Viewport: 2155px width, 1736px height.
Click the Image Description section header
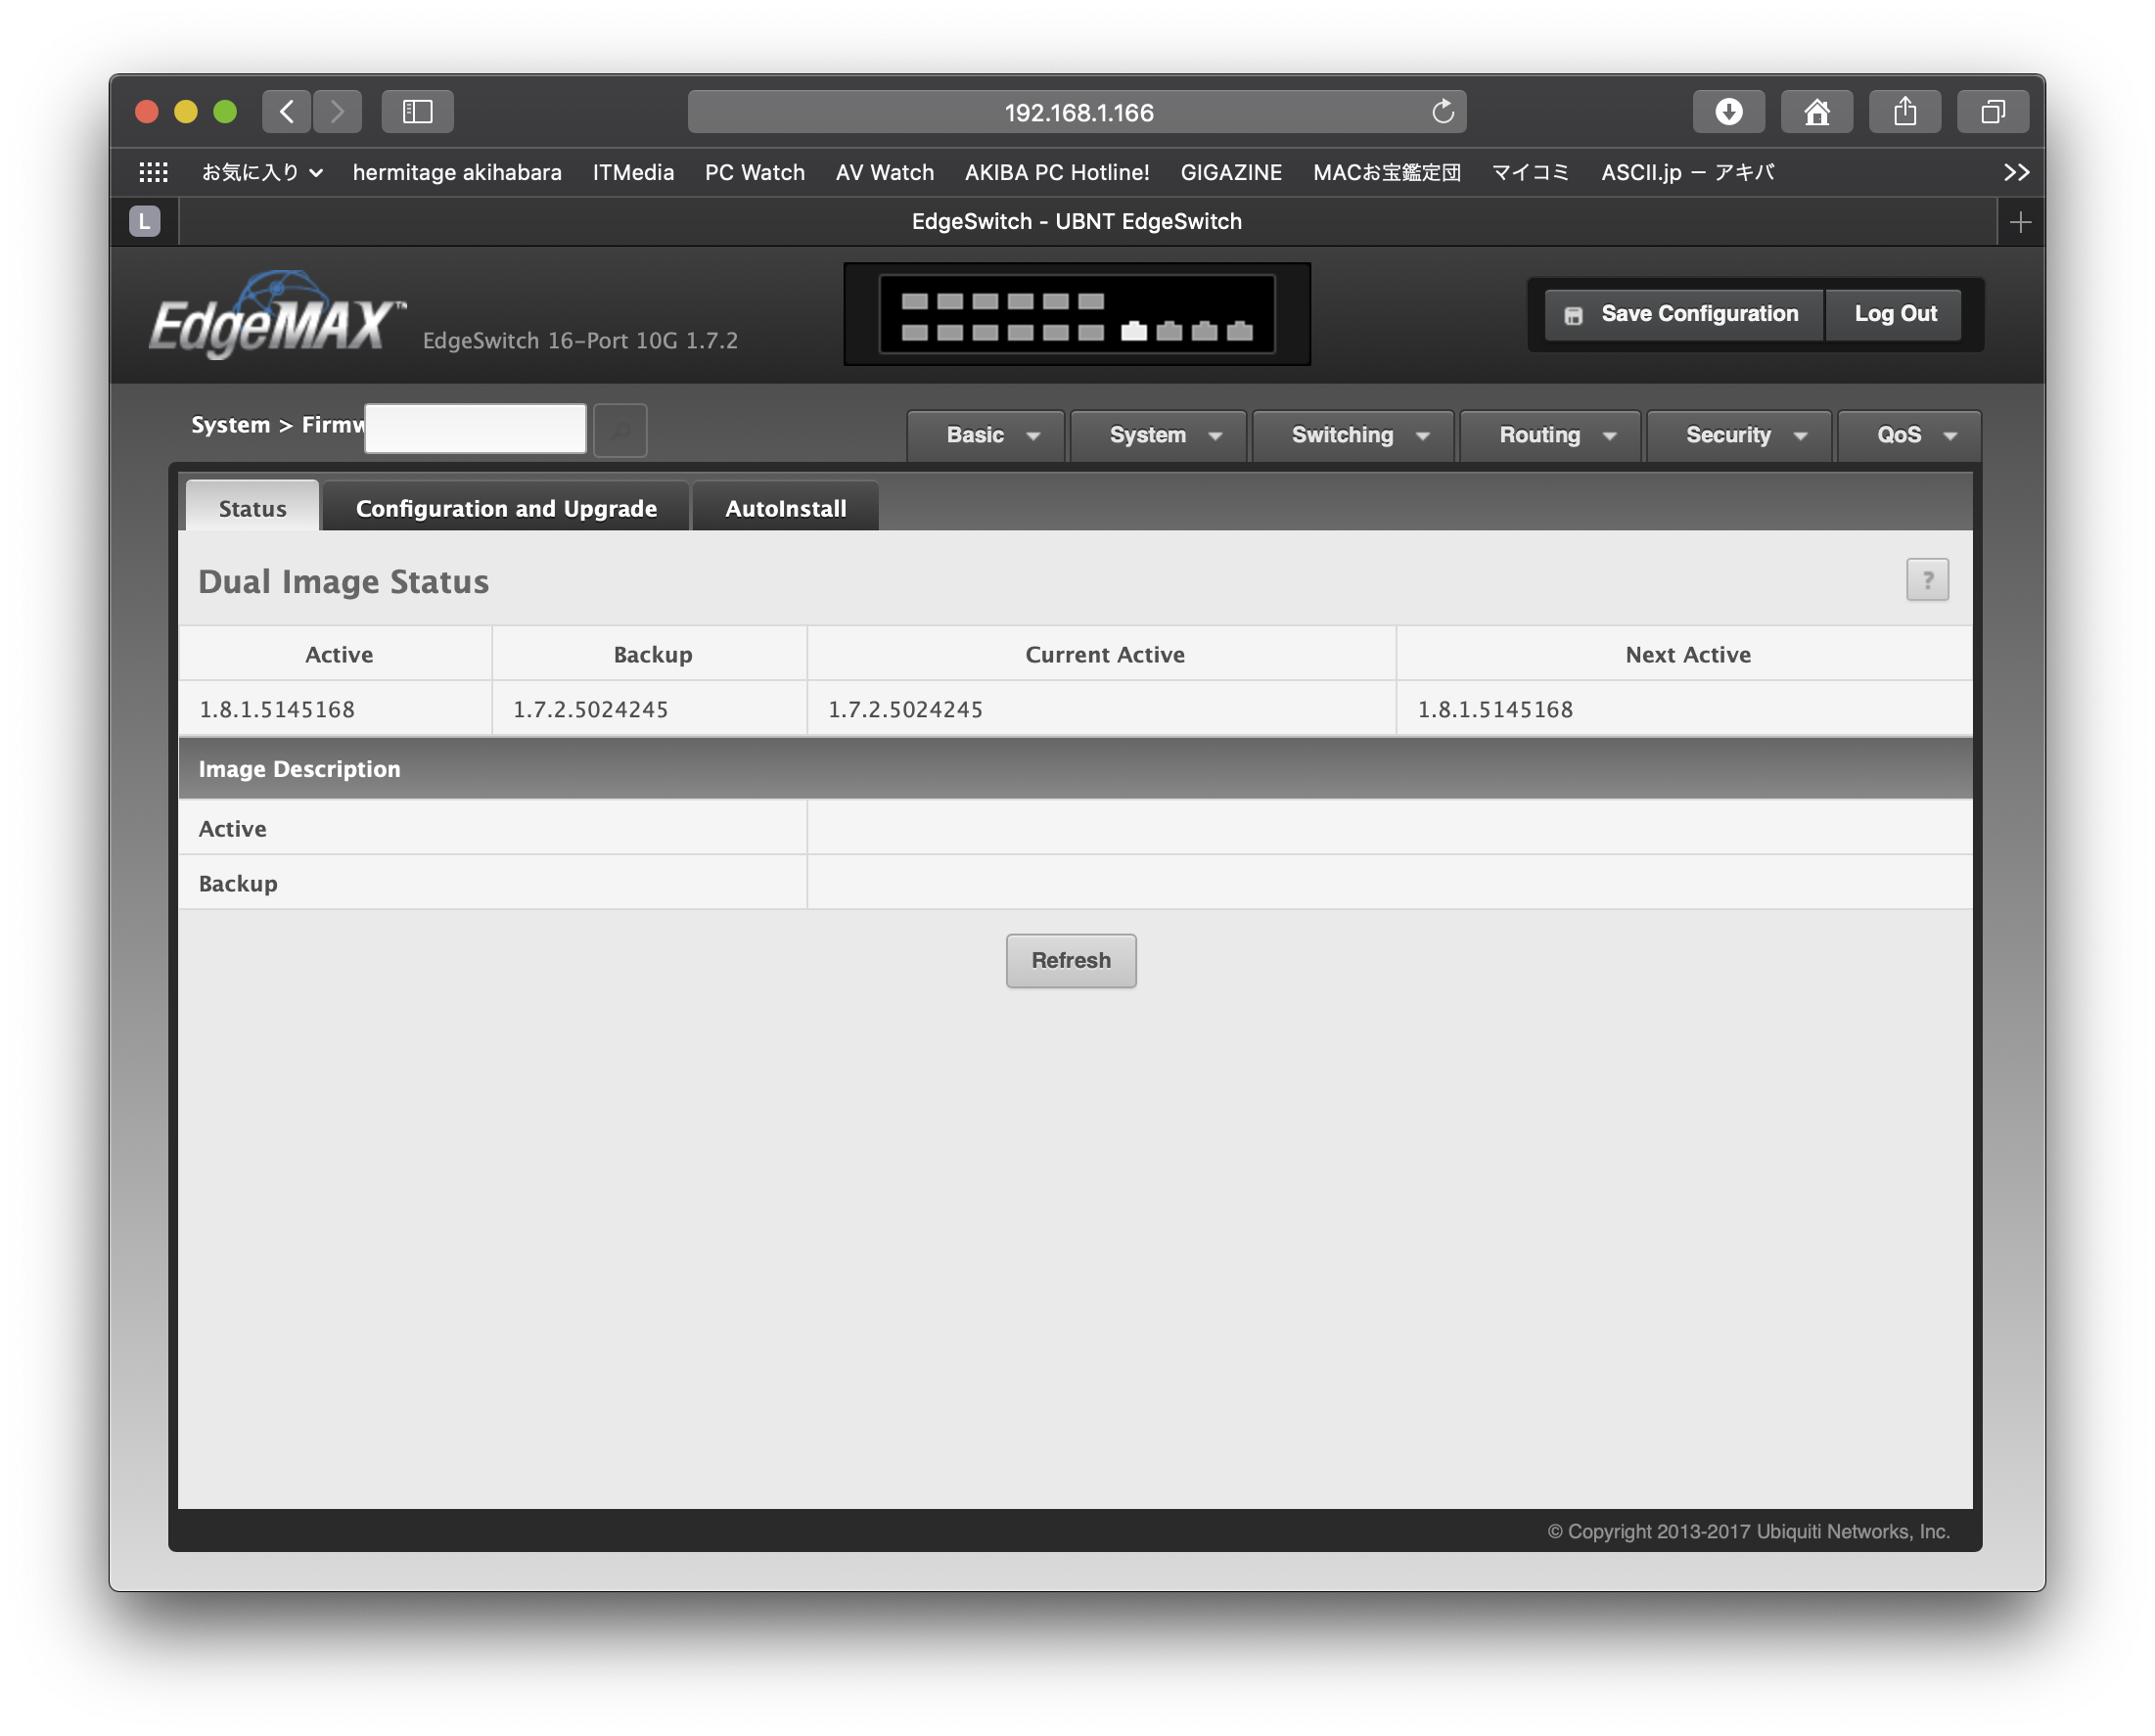(x=1075, y=768)
